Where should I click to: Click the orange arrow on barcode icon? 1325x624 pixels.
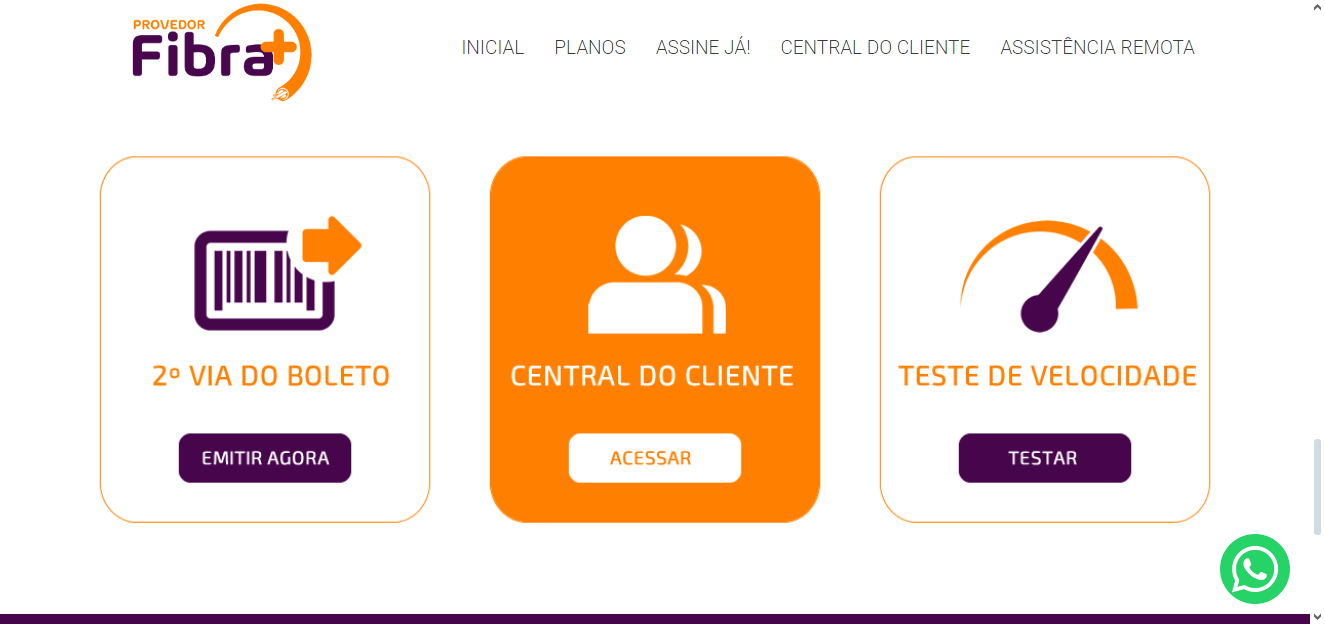pos(332,245)
